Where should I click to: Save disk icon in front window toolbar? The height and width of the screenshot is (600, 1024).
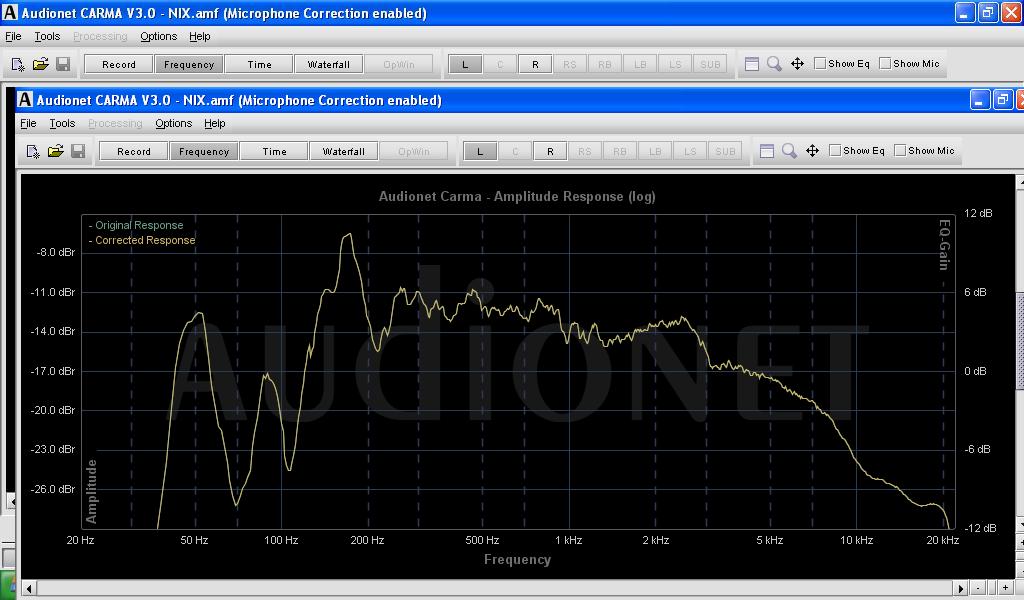(78, 151)
